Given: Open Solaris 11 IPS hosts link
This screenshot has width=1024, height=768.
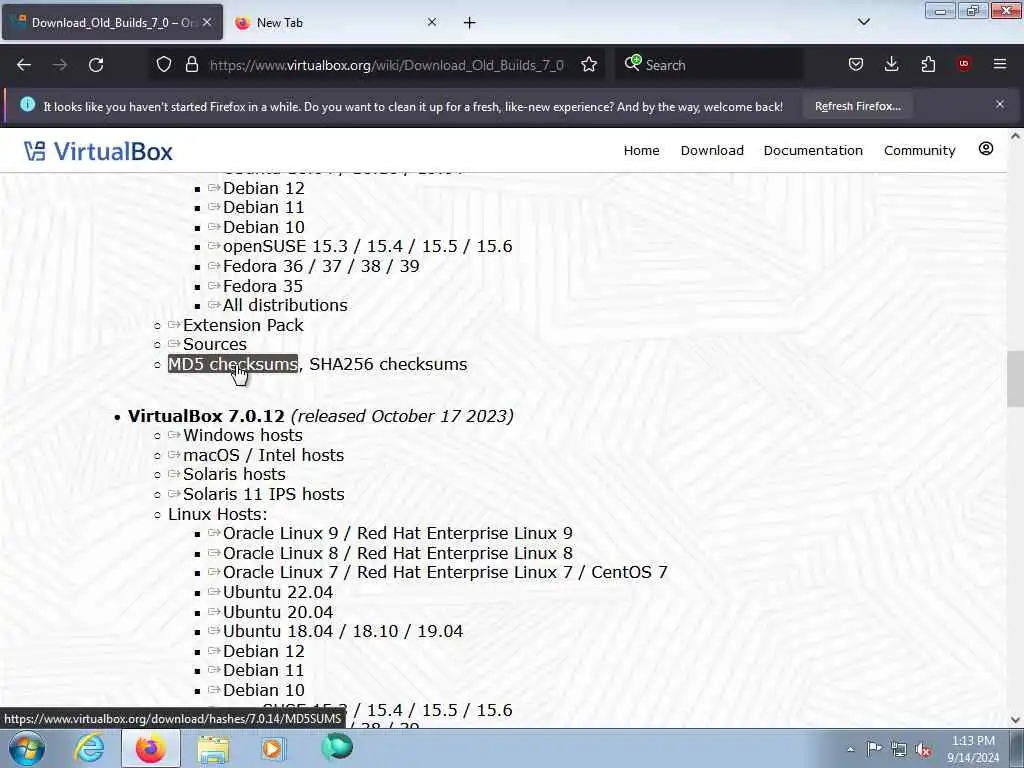Looking at the screenshot, I should [263, 494].
